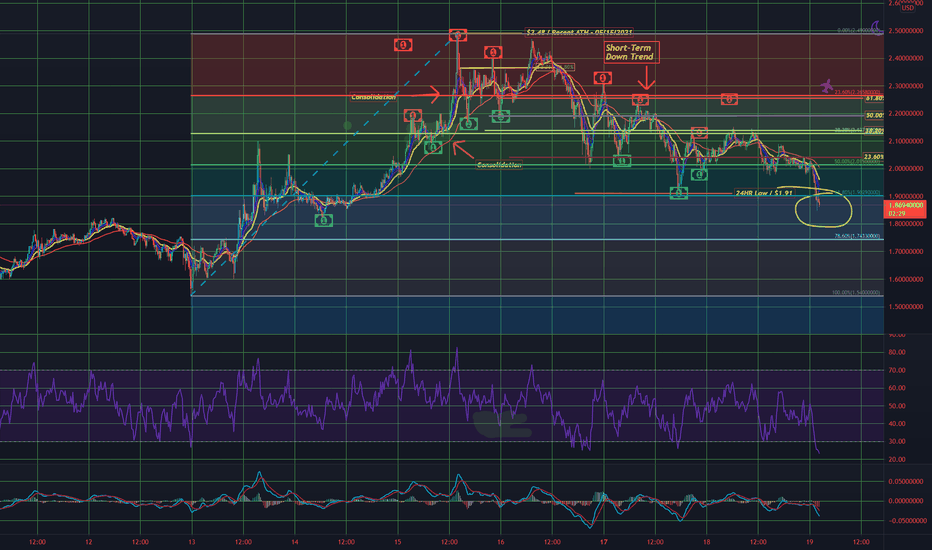The height and width of the screenshot is (550, 932).
Task: Click the MACD scale label 0.00000000
Action: coord(906,501)
